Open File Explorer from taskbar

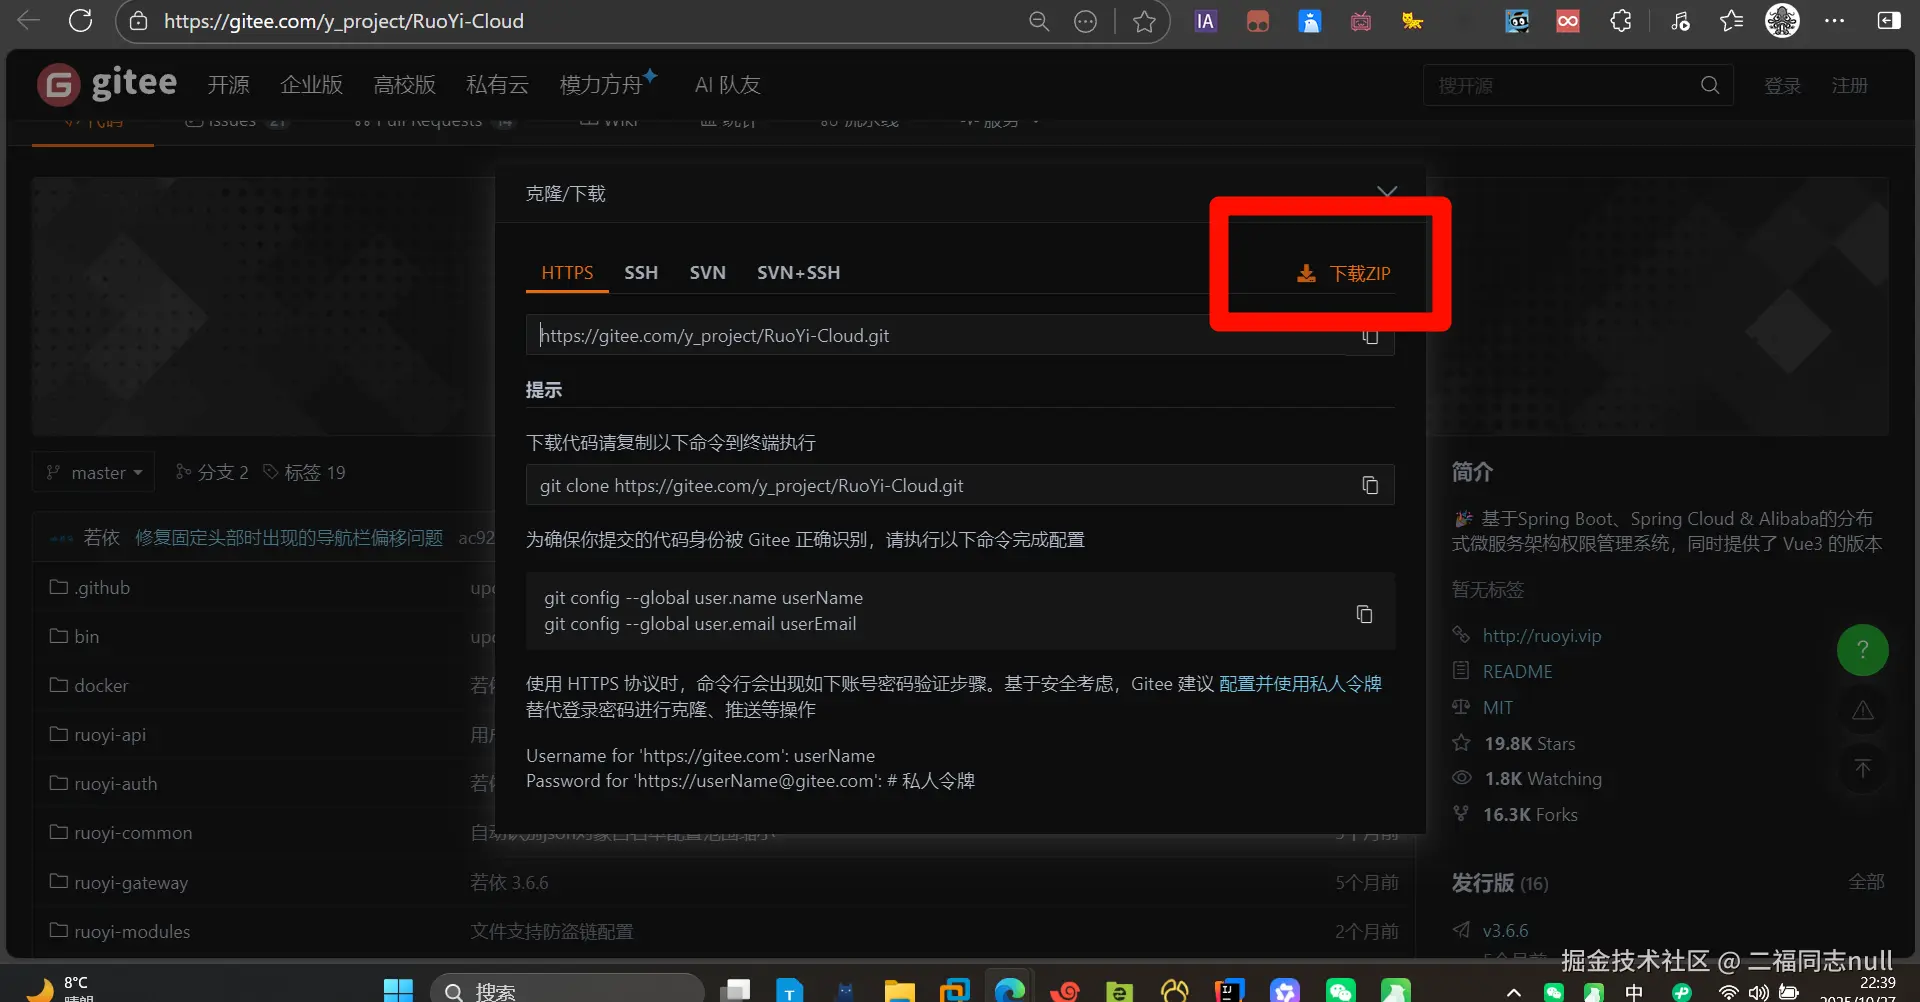pos(900,990)
